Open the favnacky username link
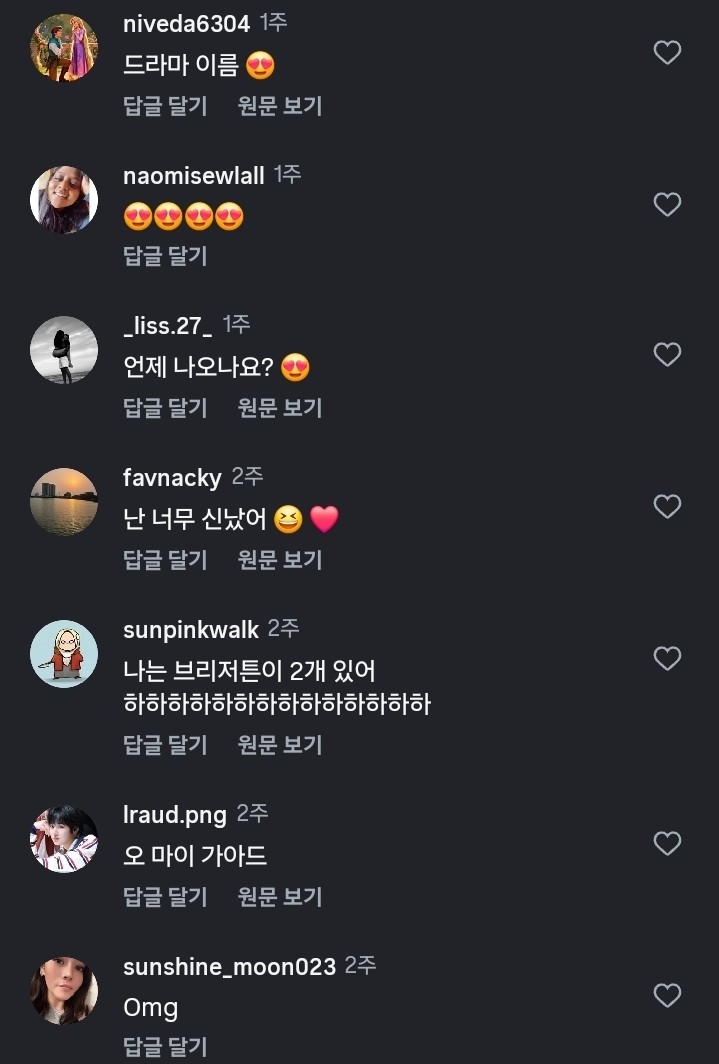Image resolution: width=719 pixels, height=1064 pixels. [x=172, y=478]
